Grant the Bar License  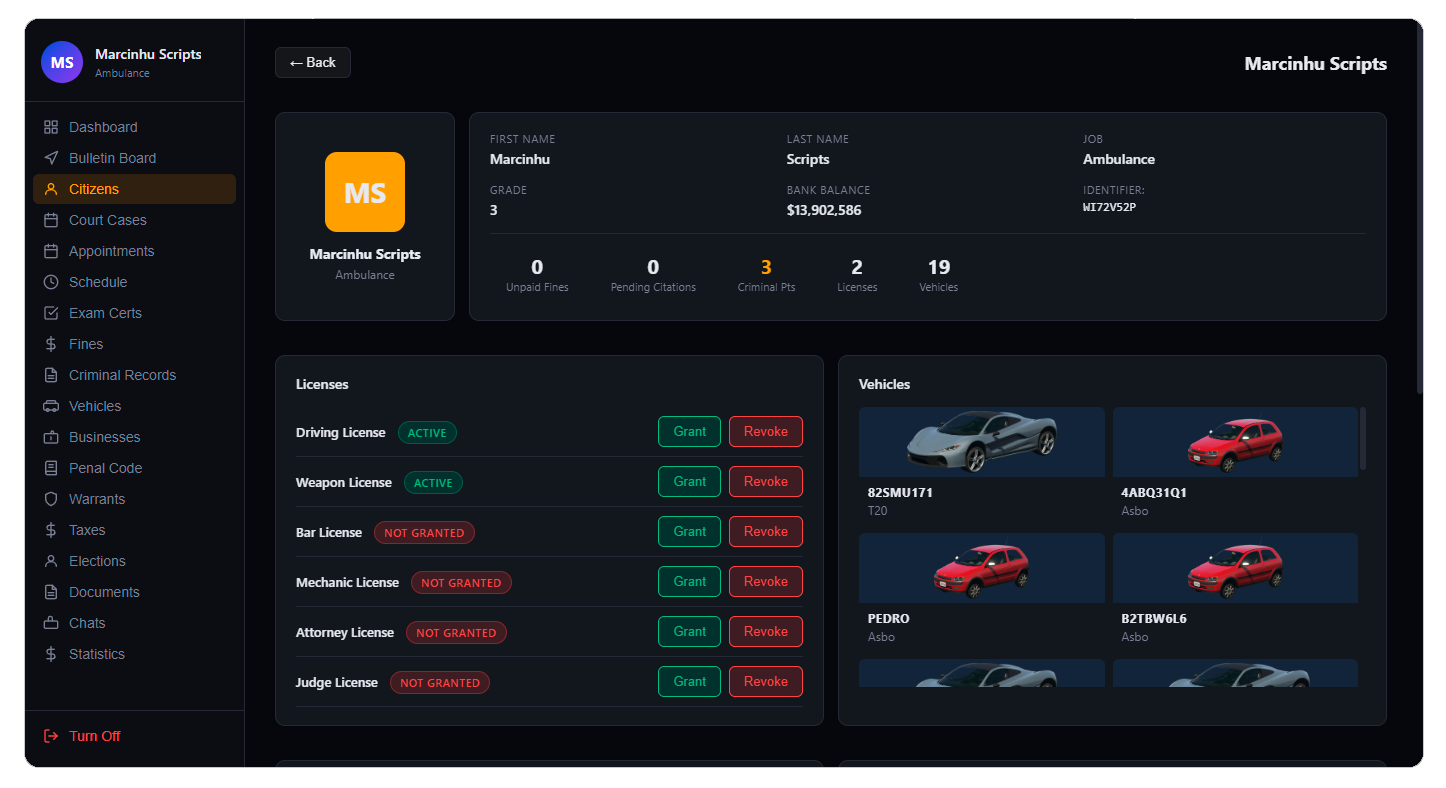tap(689, 532)
